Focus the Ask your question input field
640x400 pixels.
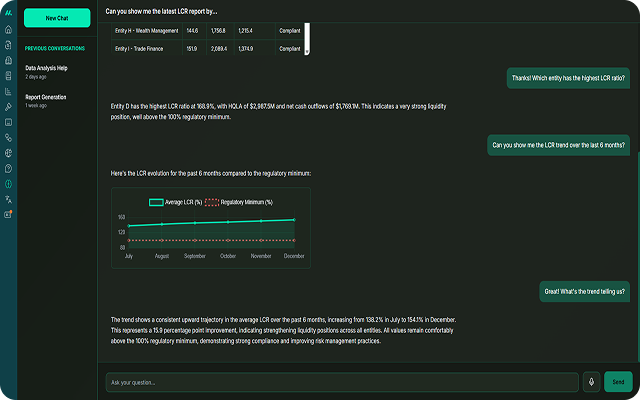point(342,381)
